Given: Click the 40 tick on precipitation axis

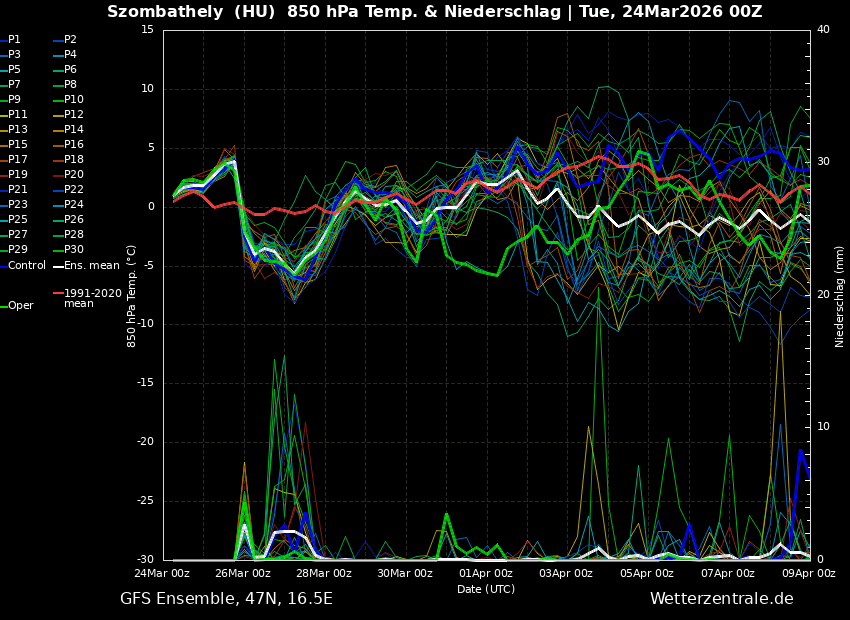Looking at the screenshot, I should (823, 29).
